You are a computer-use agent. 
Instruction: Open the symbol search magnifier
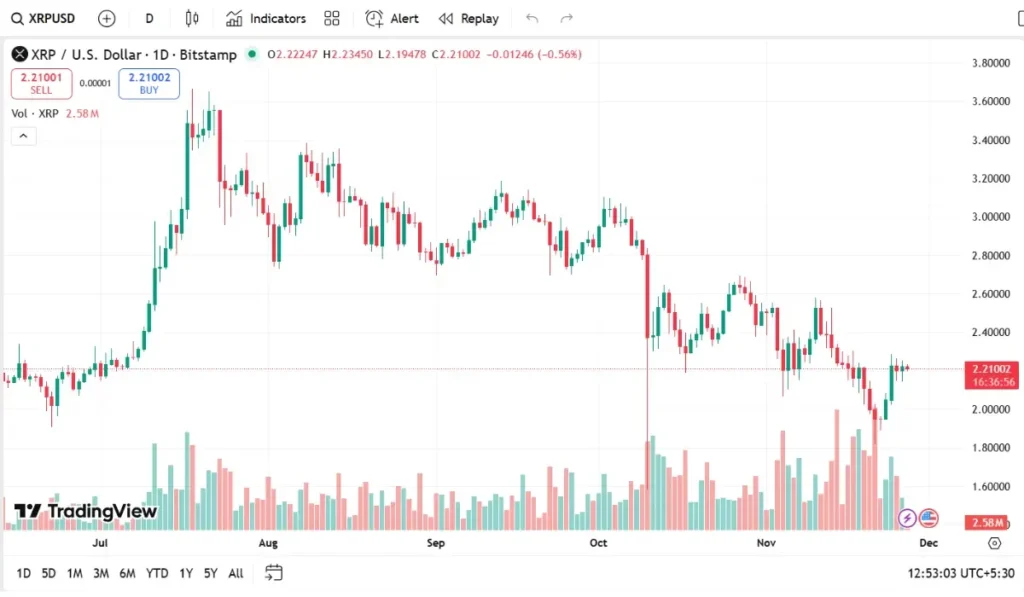18,18
